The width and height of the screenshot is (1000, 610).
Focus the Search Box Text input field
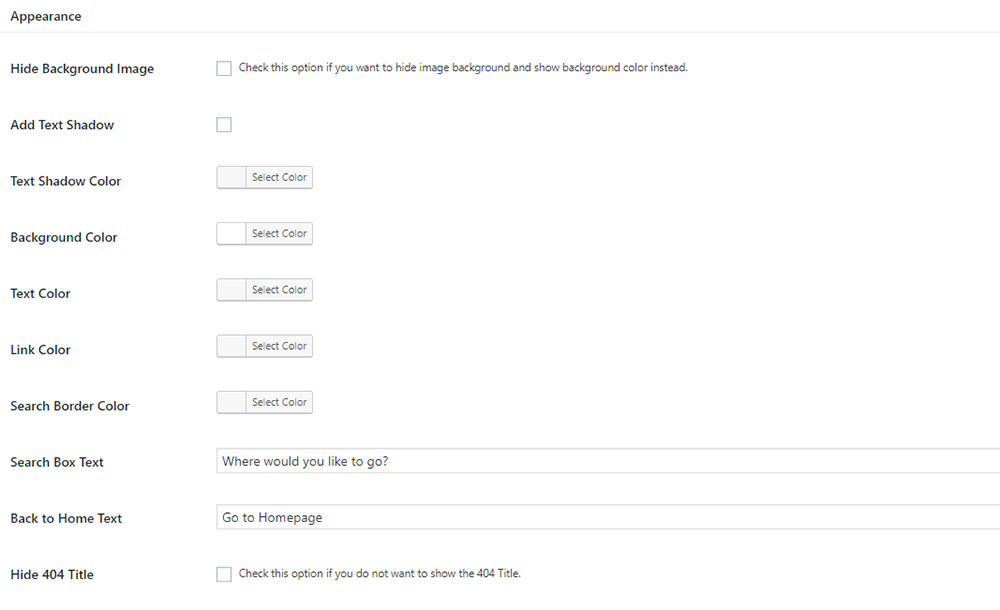(608, 461)
